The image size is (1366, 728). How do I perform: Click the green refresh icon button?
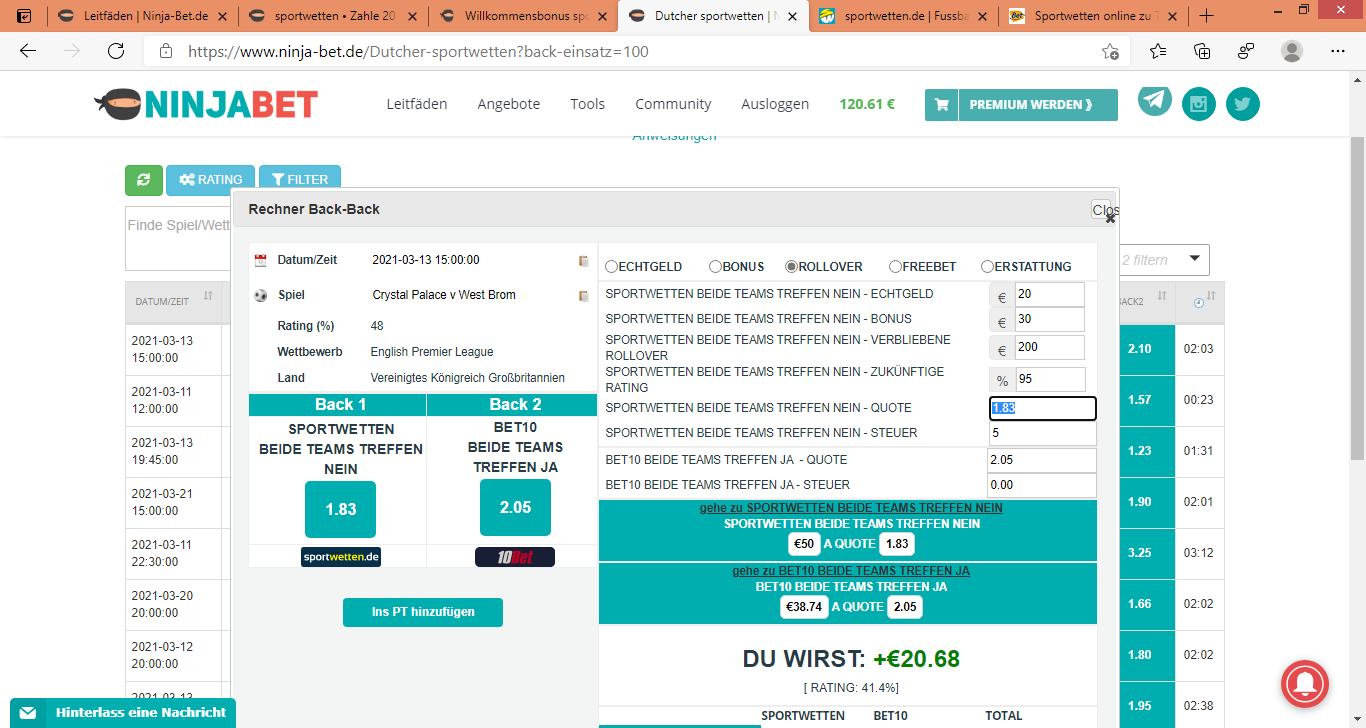coord(143,180)
